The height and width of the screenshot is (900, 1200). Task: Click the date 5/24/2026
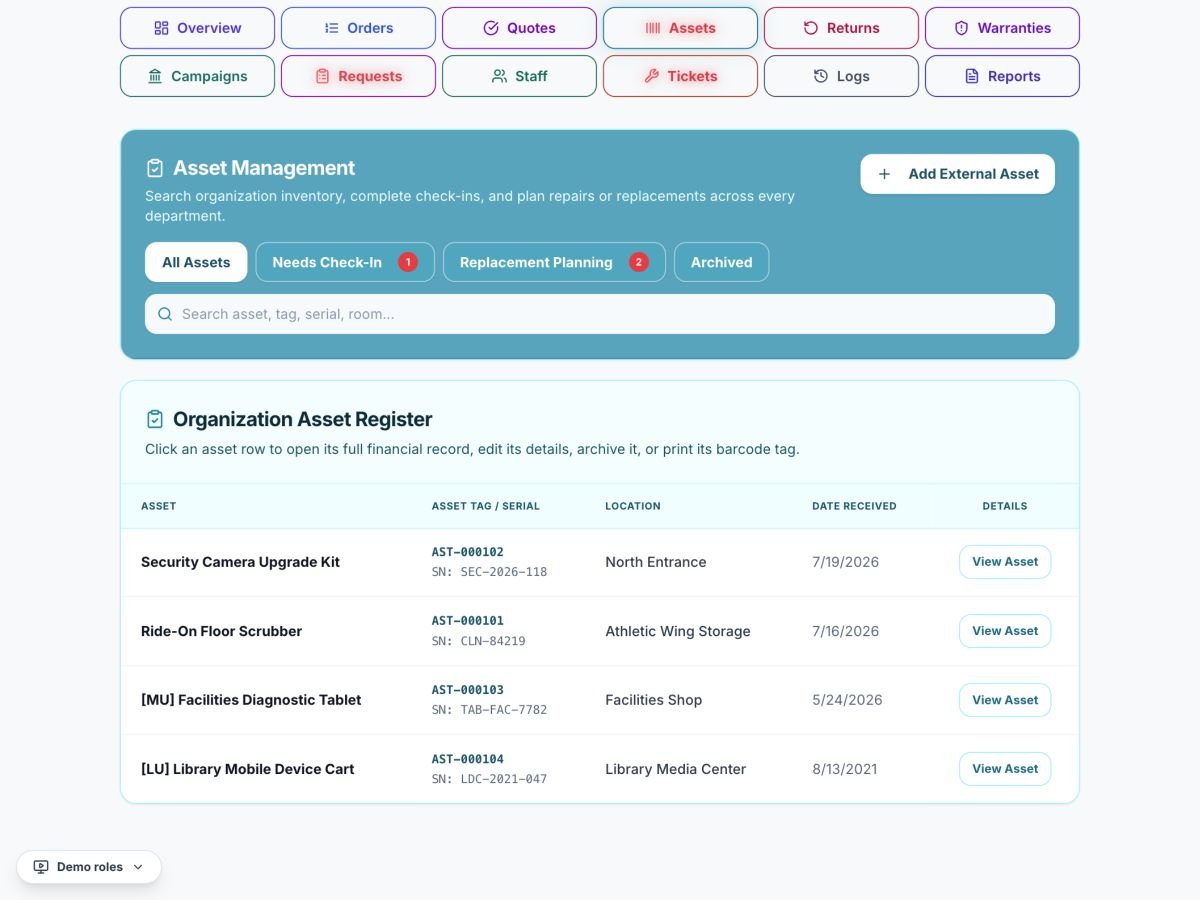coord(847,700)
